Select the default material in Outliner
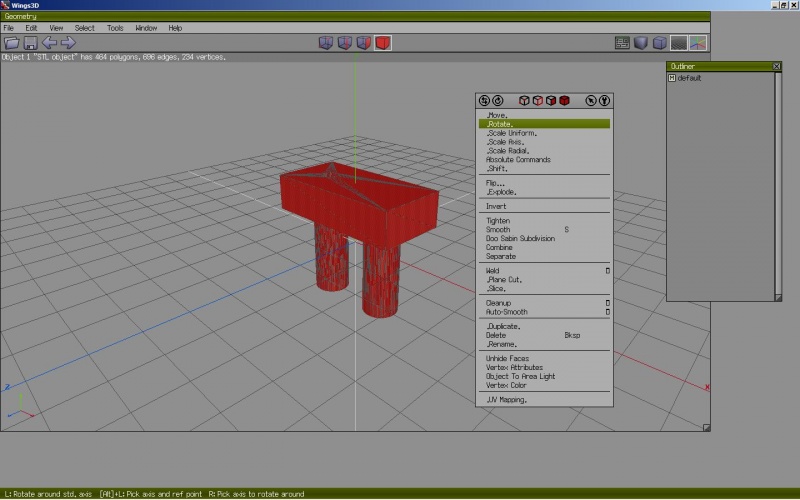Viewport: 800px width, 500px height. 689,78
